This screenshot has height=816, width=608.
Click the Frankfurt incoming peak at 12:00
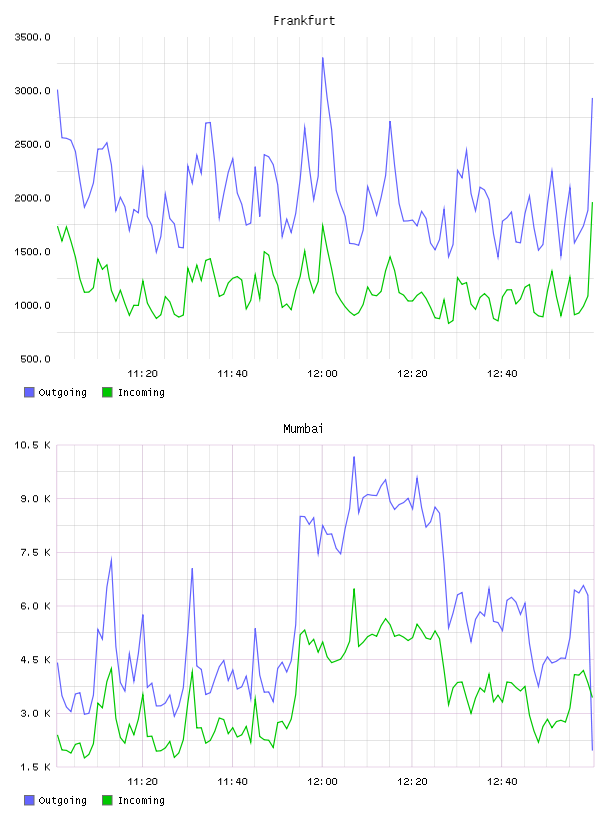pyautogui.click(x=323, y=225)
